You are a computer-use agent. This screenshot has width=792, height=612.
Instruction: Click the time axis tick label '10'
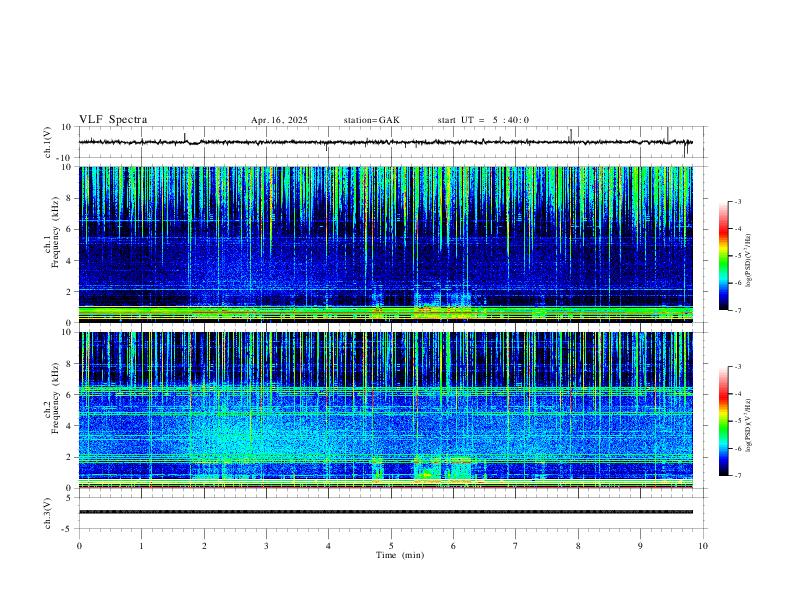point(703,546)
